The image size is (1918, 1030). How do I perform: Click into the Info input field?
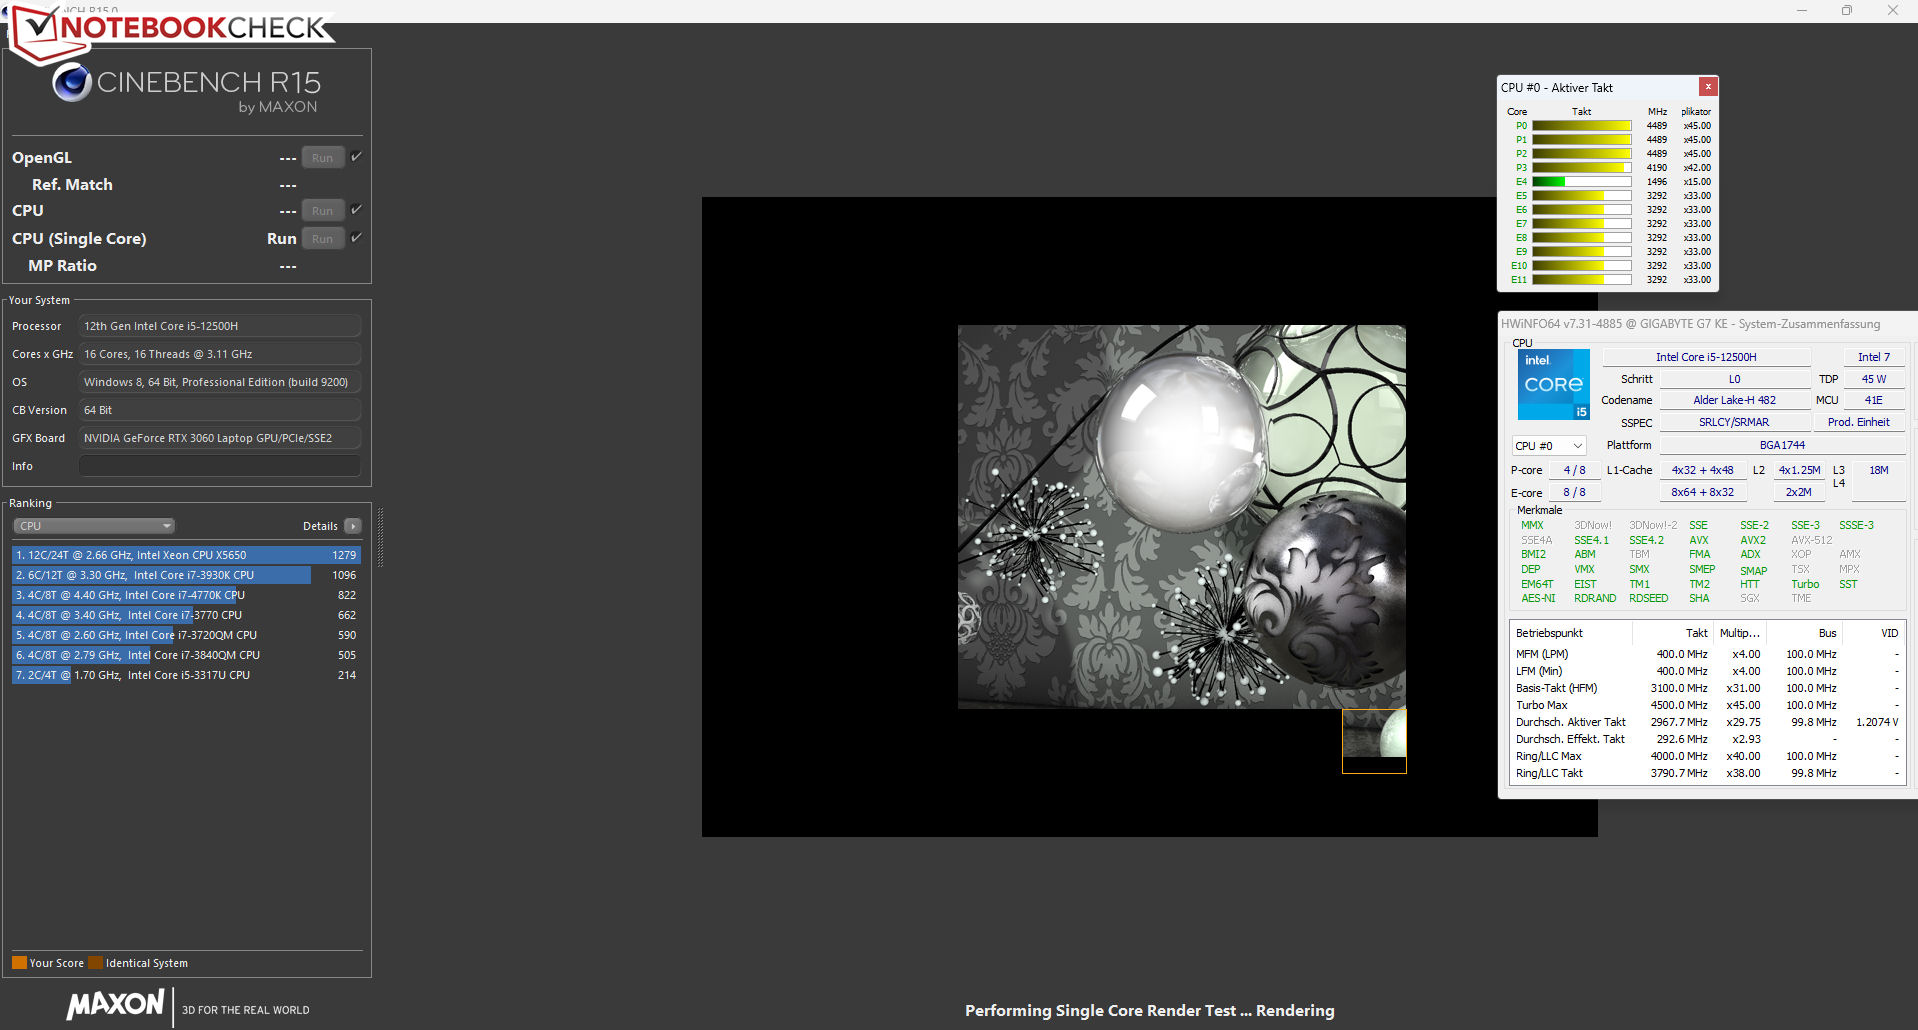point(220,466)
